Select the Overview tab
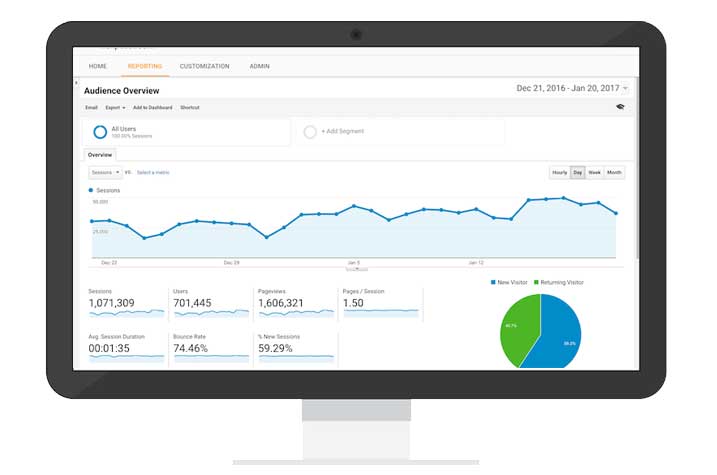 pyautogui.click(x=100, y=155)
